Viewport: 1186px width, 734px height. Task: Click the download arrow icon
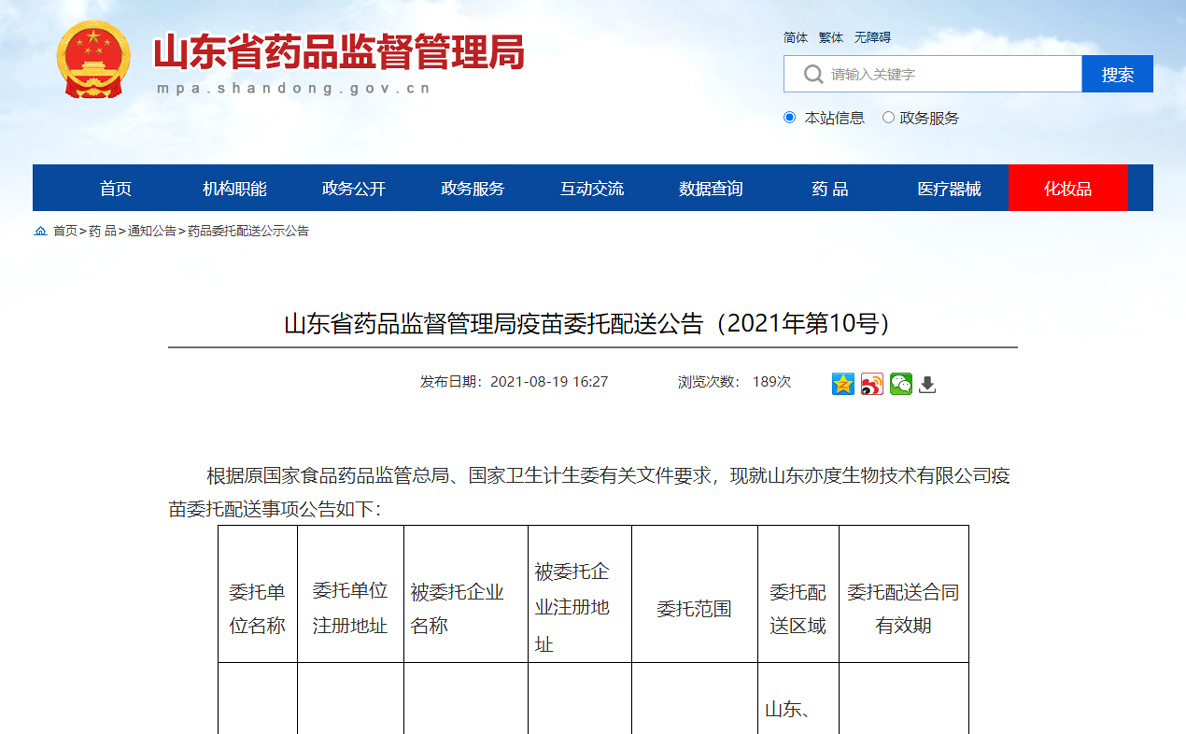(x=928, y=384)
